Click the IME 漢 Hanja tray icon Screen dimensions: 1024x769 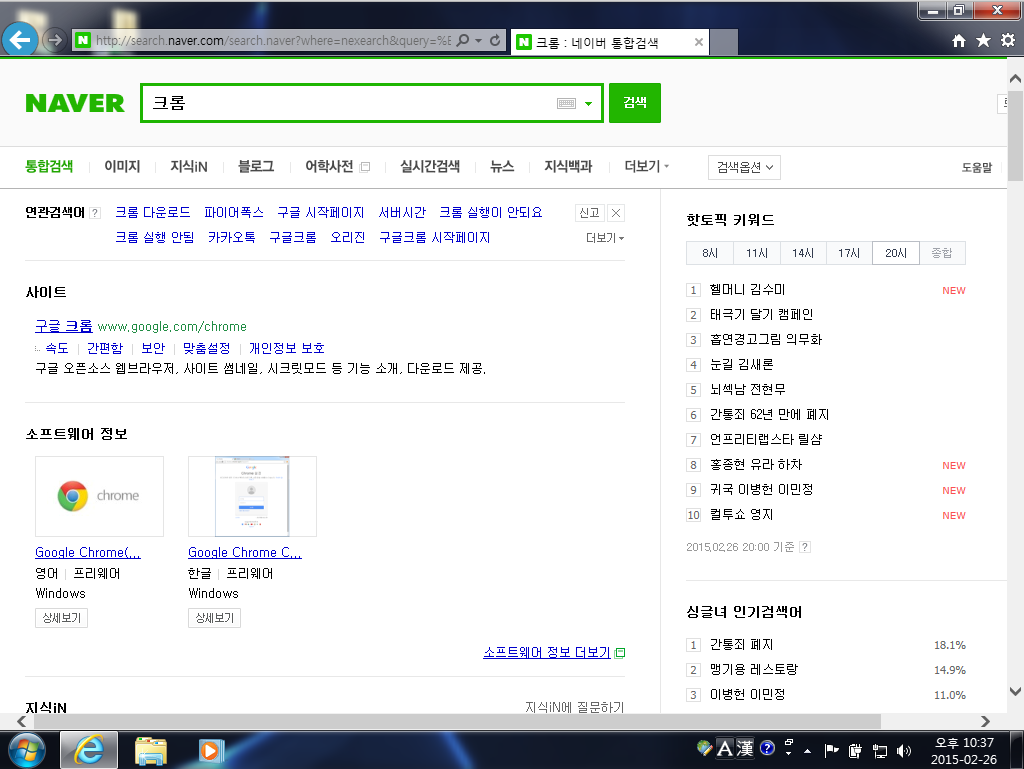(x=744, y=748)
